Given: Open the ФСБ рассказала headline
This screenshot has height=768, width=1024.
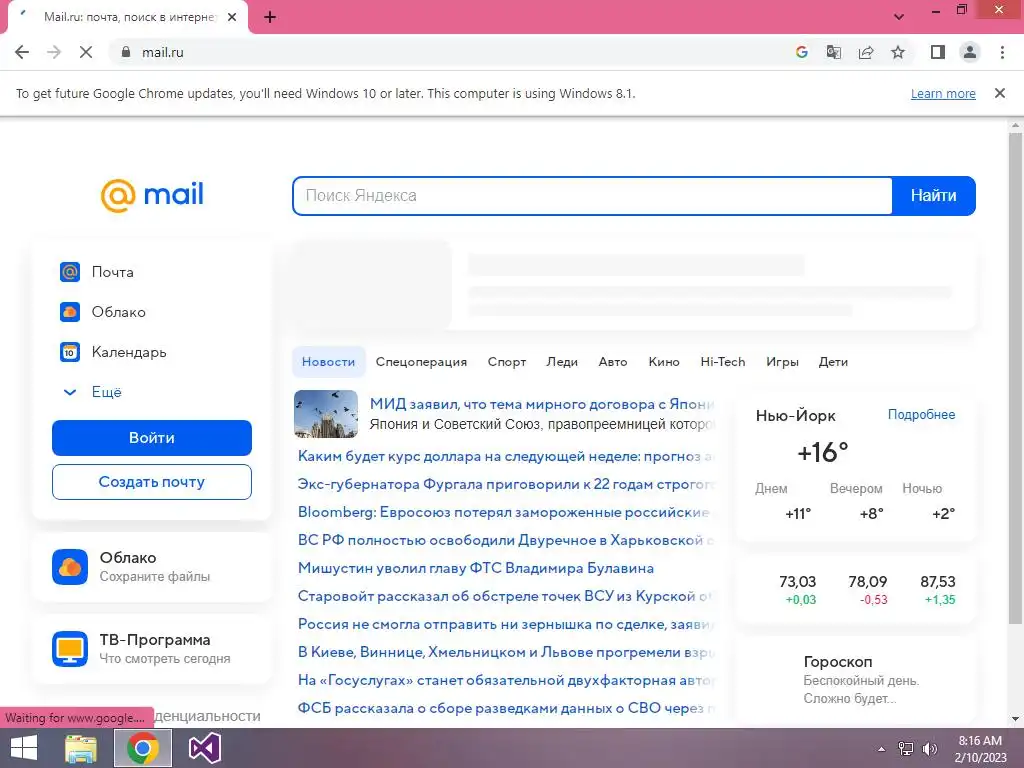Looking at the screenshot, I should click(506, 709).
